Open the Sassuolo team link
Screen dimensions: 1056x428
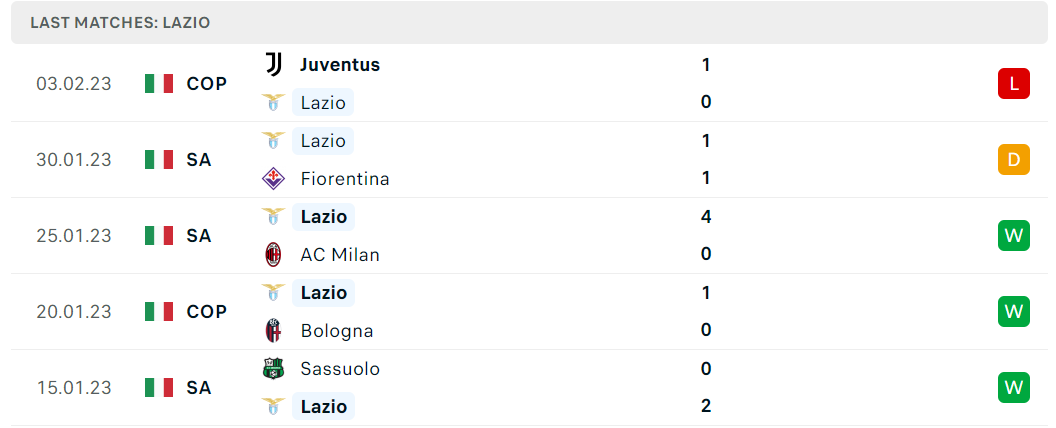click(340, 369)
